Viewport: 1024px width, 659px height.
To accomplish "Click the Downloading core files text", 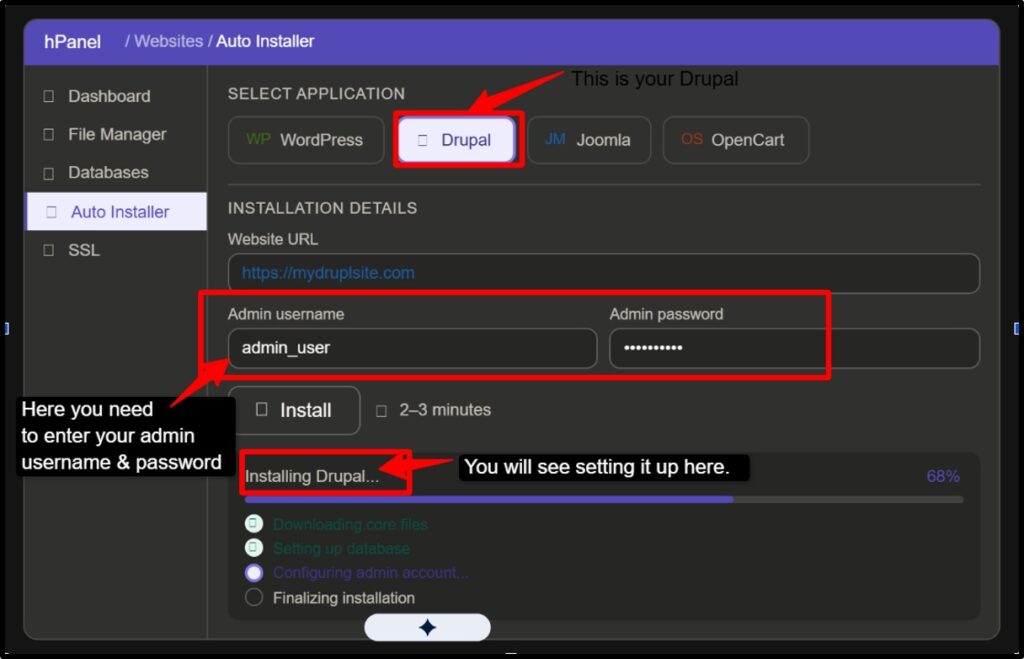I will [x=350, y=524].
